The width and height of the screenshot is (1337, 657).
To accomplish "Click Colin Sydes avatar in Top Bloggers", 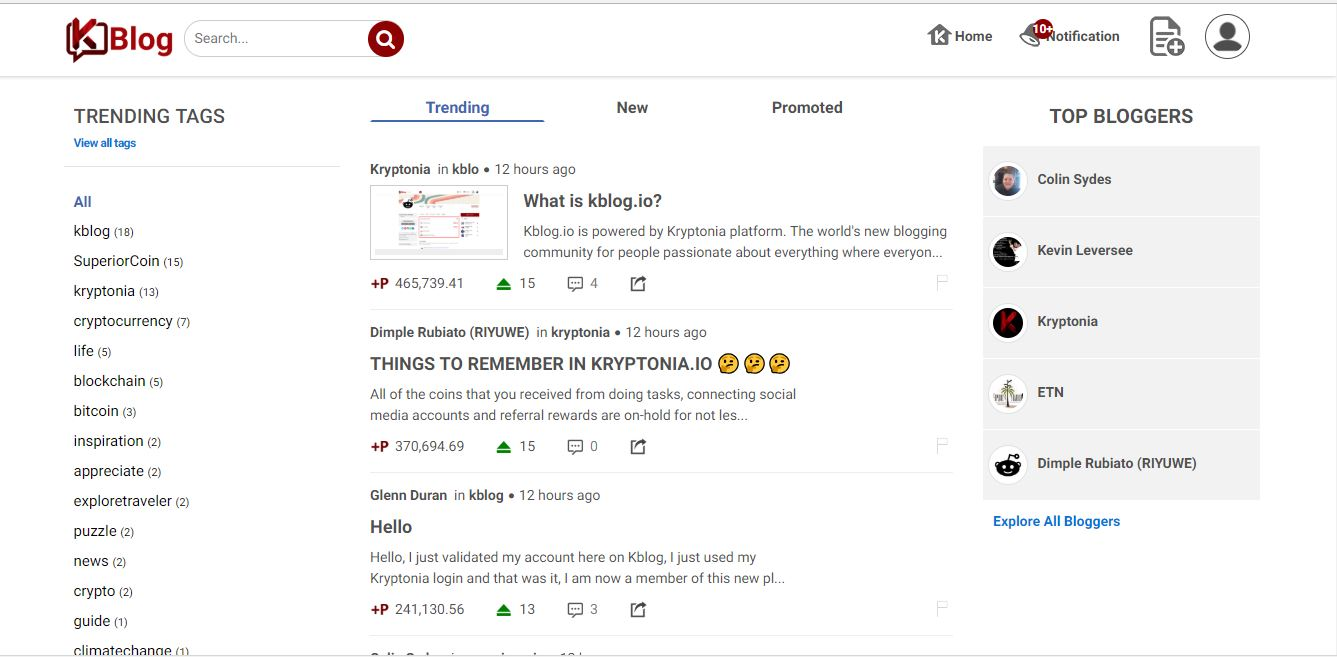I will point(1008,181).
